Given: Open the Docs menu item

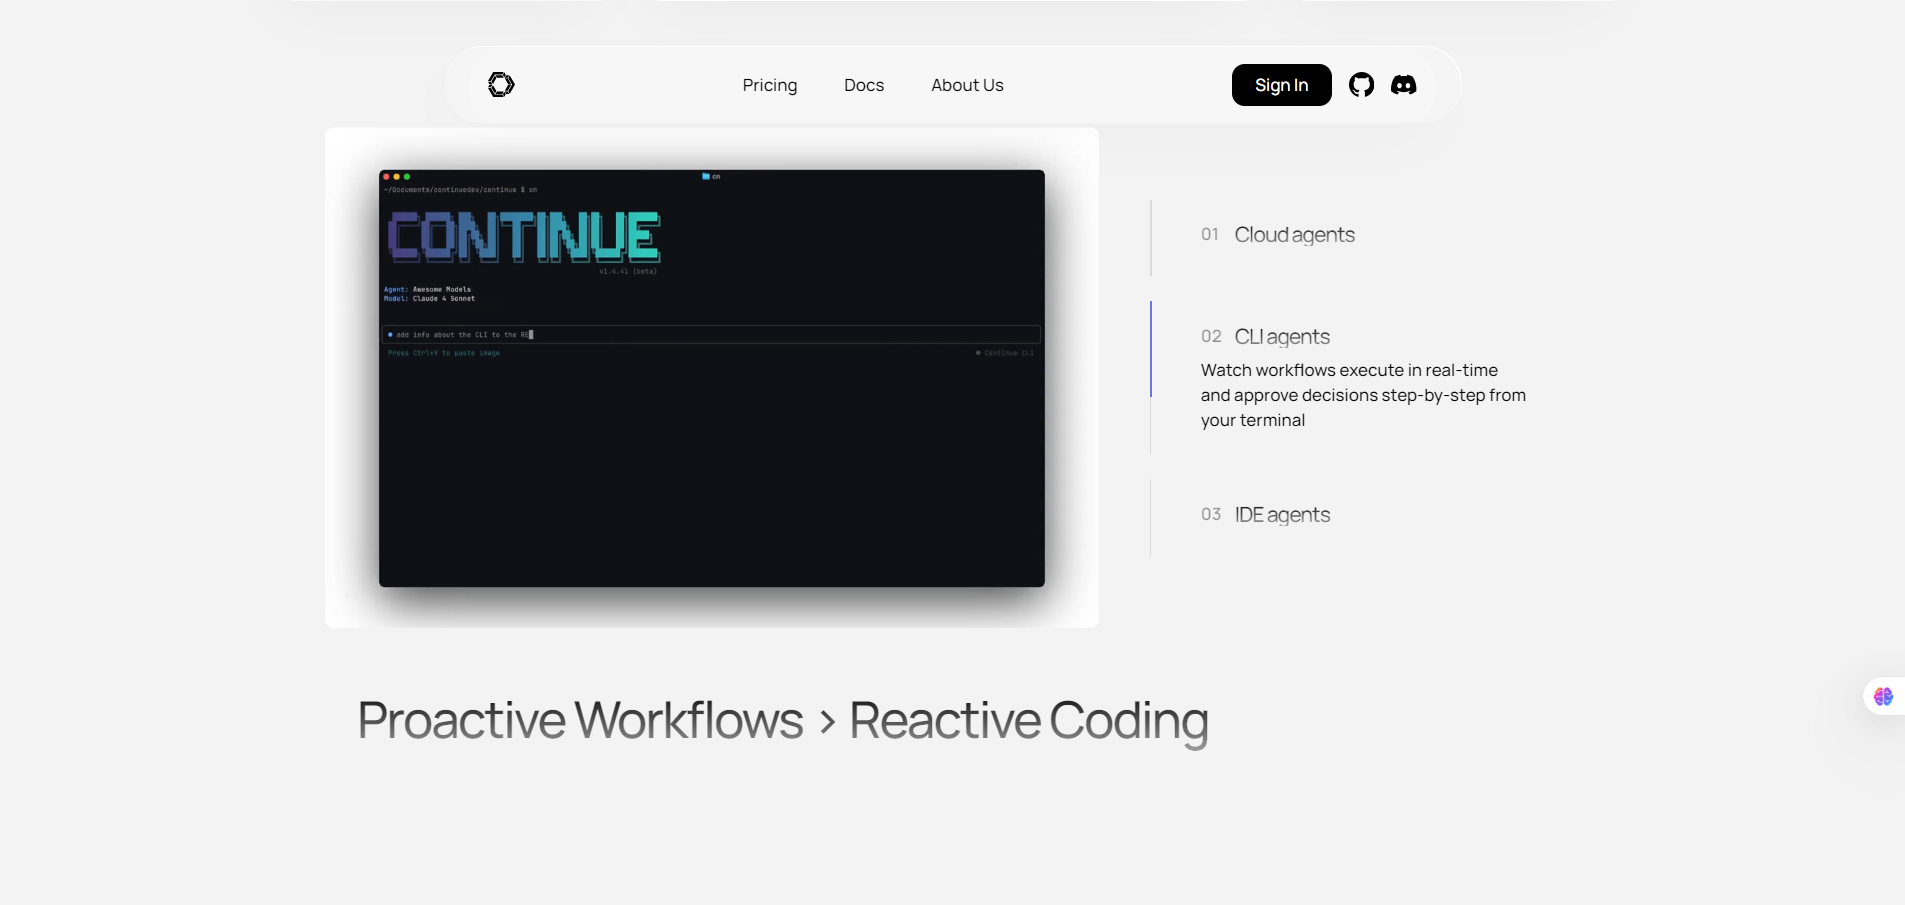Looking at the screenshot, I should tap(864, 85).
